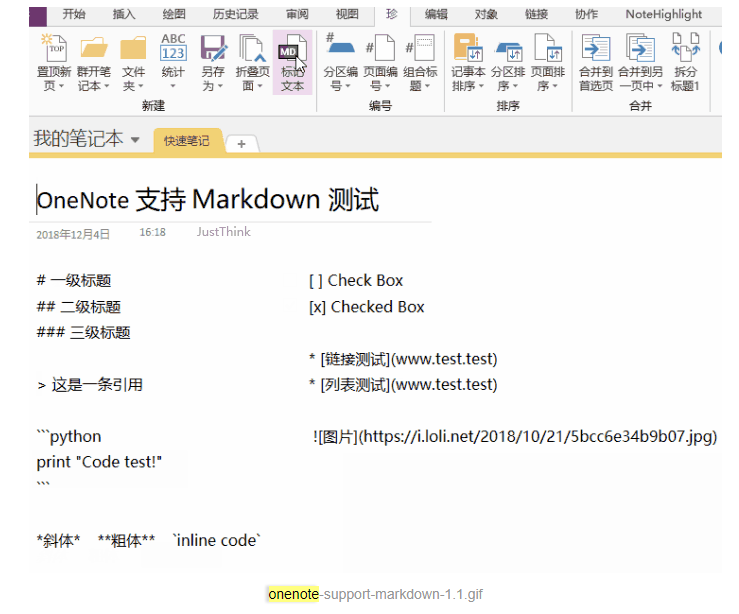The width and height of the screenshot is (739, 614).
Task: Expand the 合并到另一页中 dropdown arrow
Action: point(660,86)
